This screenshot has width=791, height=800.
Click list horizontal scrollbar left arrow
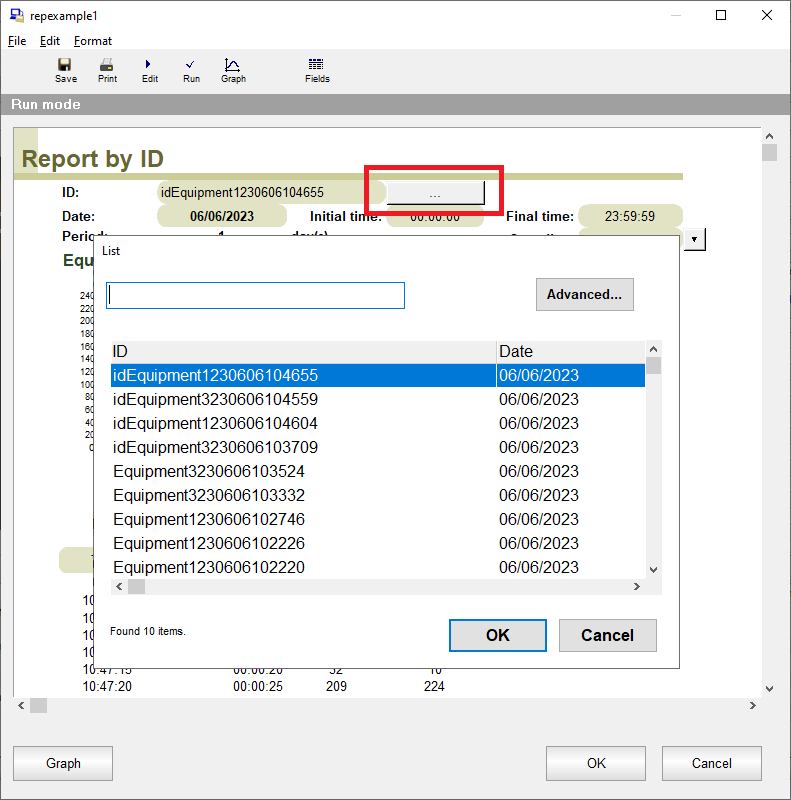[x=119, y=587]
